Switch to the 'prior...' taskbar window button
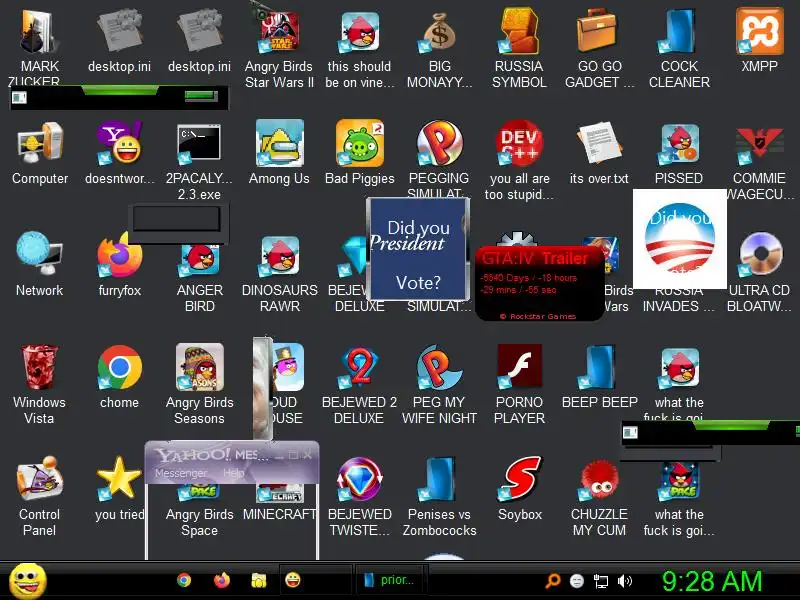This screenshot has height=600, width=800. [x=391, y=580]
